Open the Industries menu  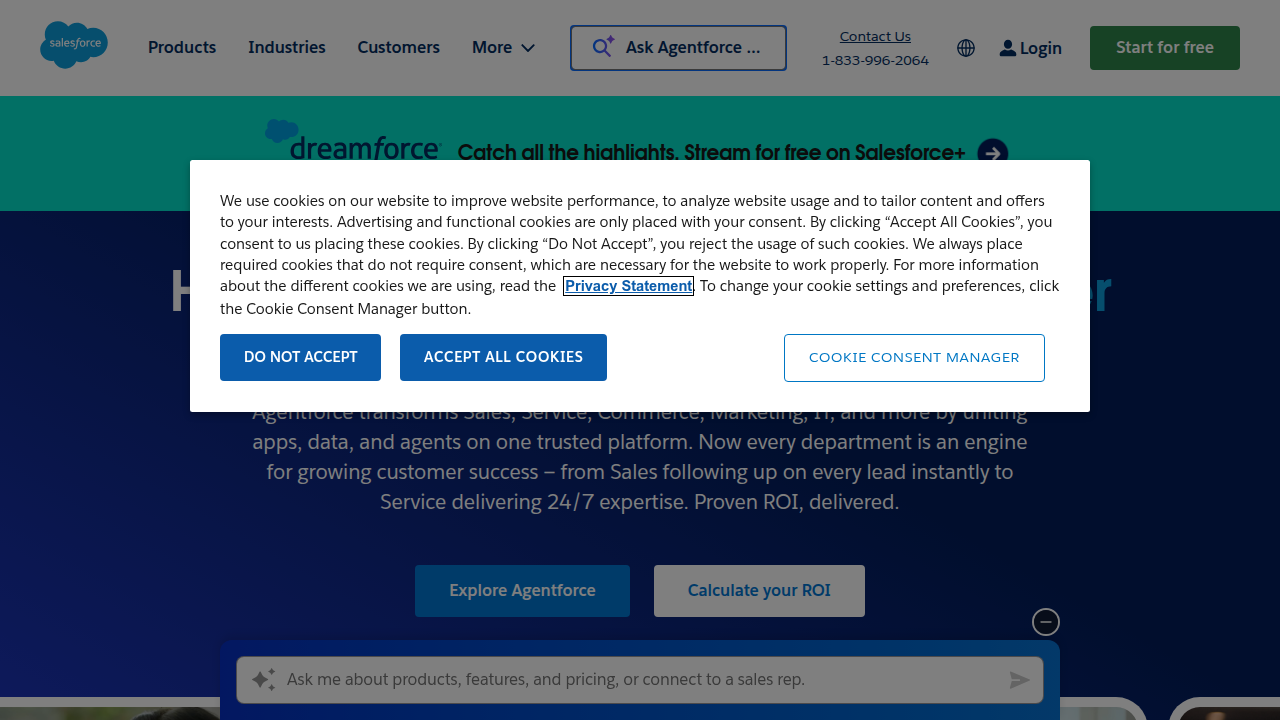[x=287, y=47]
